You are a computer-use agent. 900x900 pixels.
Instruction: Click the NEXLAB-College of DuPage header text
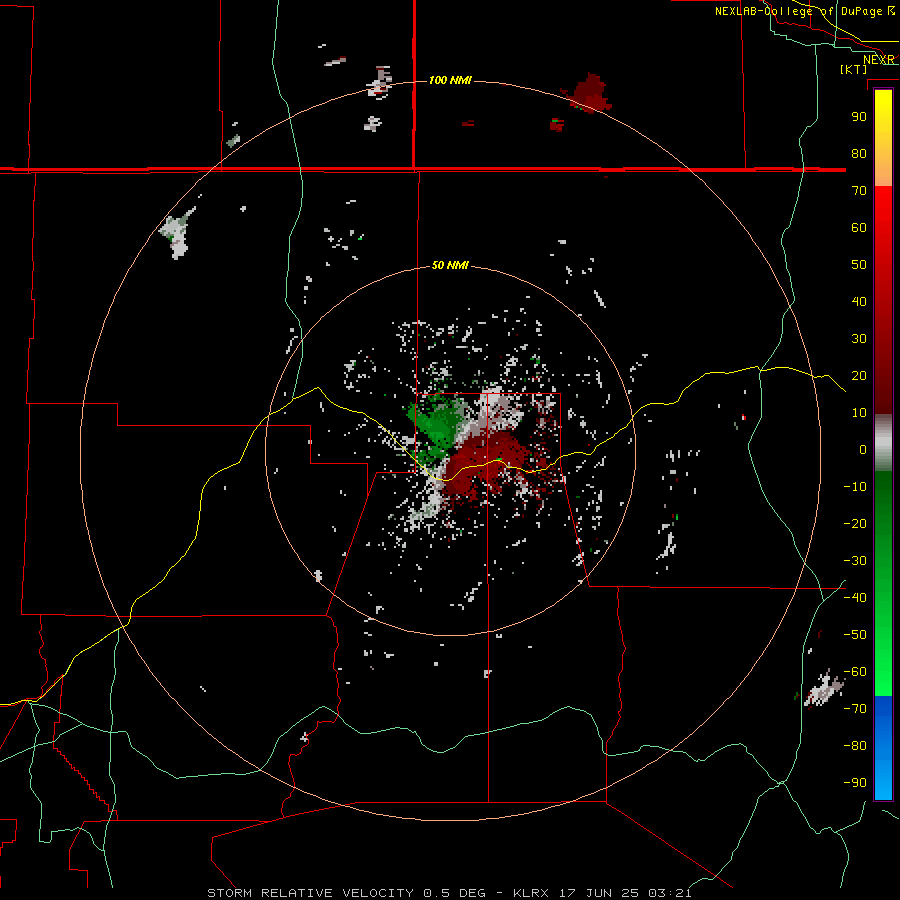point(804,11)
